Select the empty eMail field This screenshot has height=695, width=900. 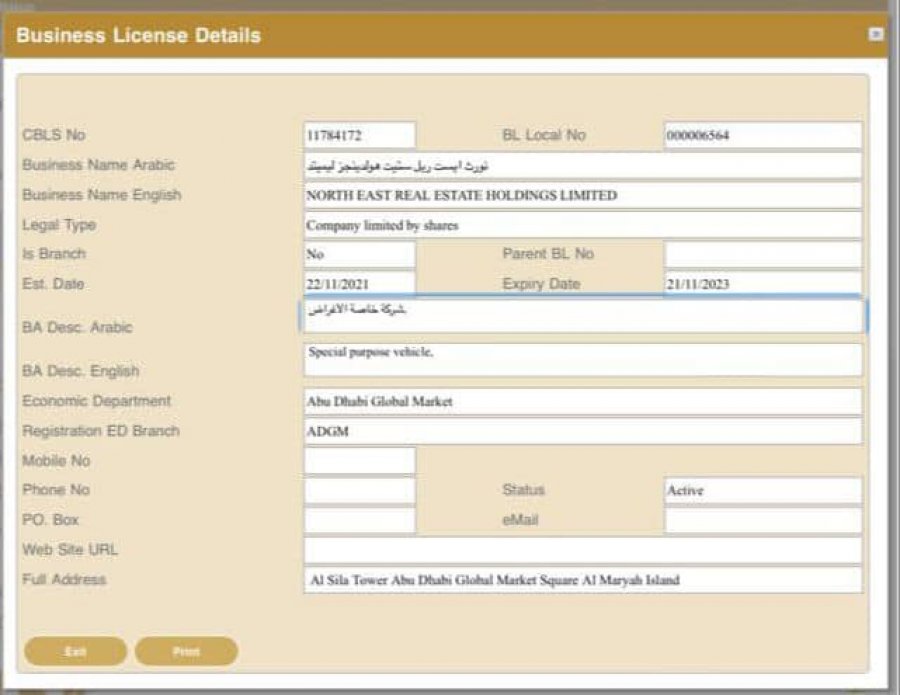pos(762,520)
